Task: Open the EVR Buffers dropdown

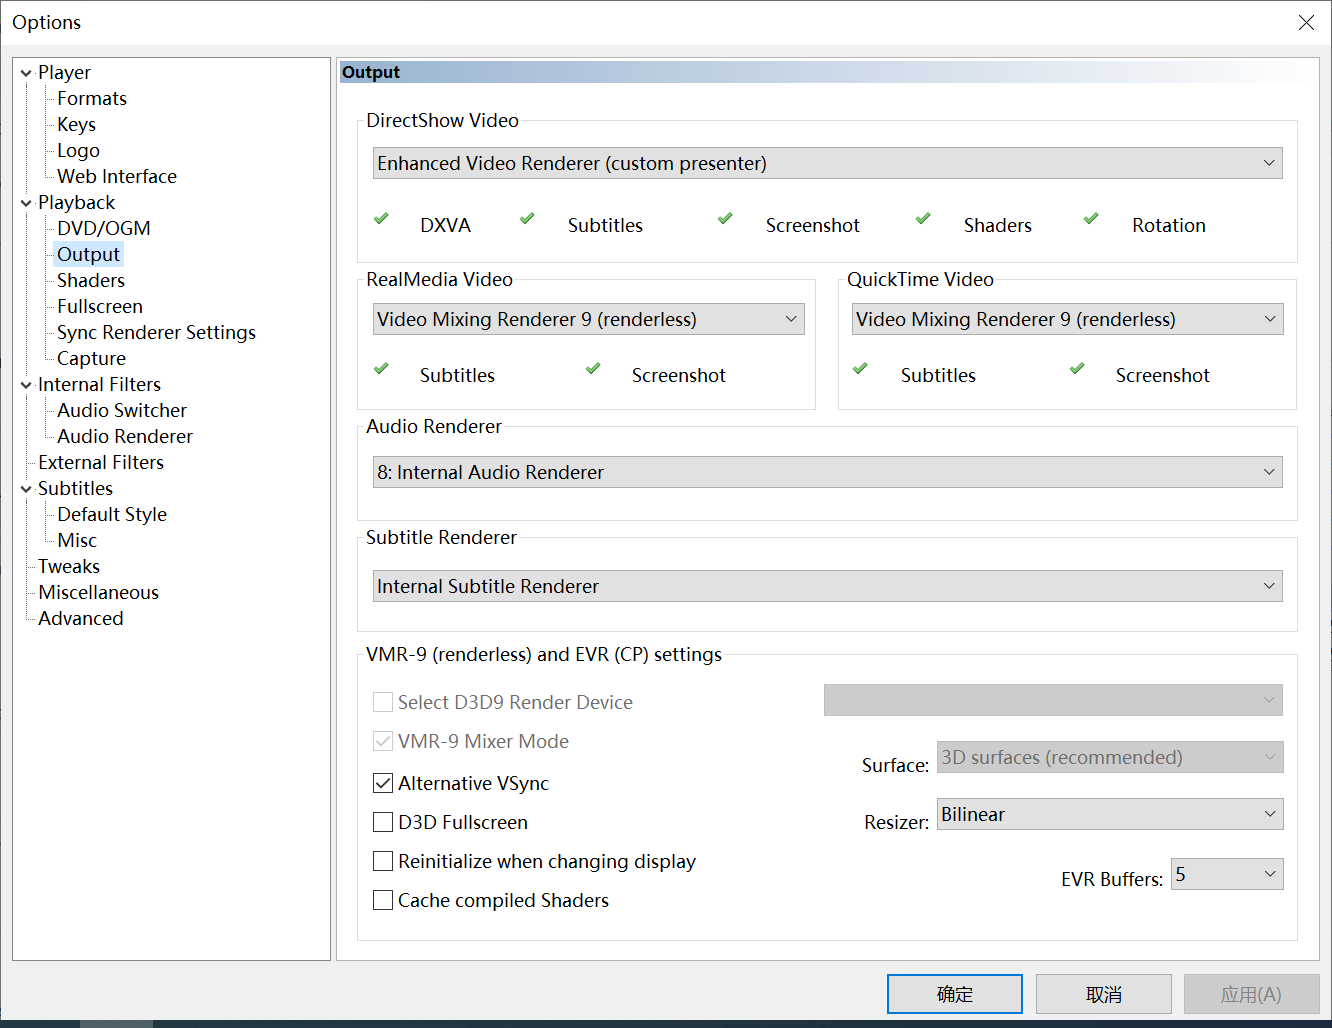Action: (x=1268, y=874)
